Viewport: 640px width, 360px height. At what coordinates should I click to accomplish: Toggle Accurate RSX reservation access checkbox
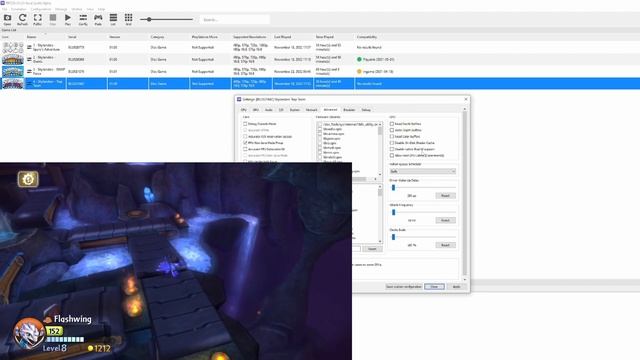pyautogui.click(x=245, y=136)
